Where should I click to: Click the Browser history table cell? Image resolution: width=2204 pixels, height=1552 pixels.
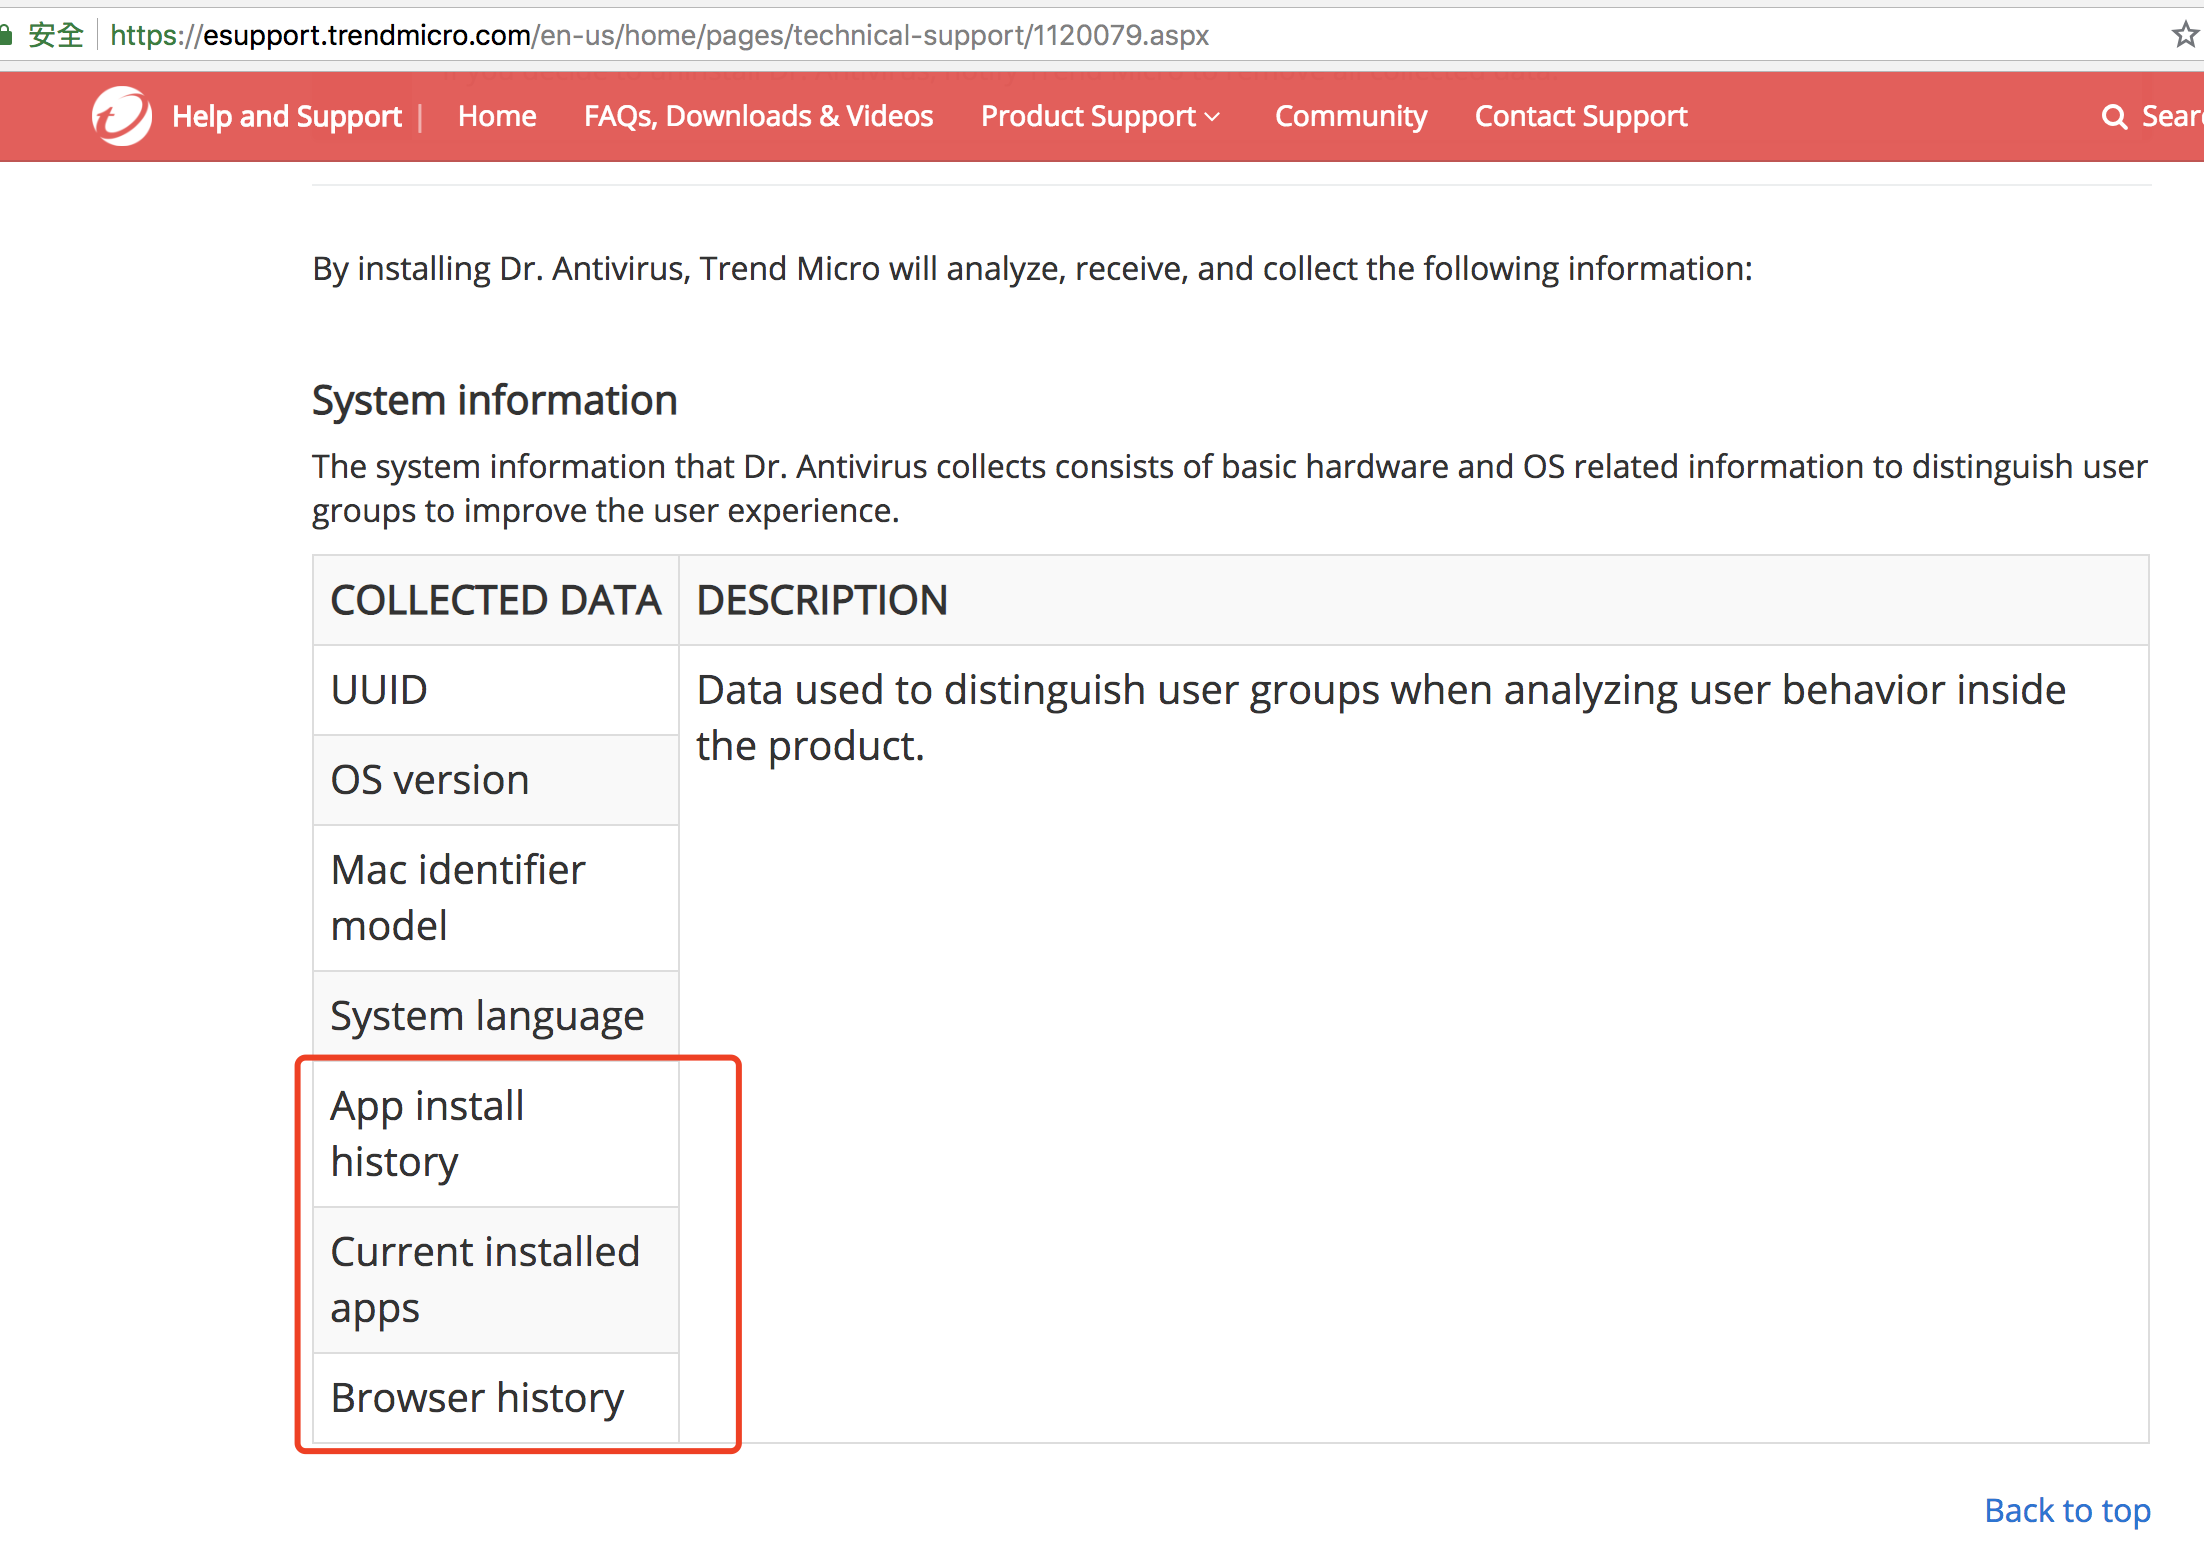(x=477, y=1398)
